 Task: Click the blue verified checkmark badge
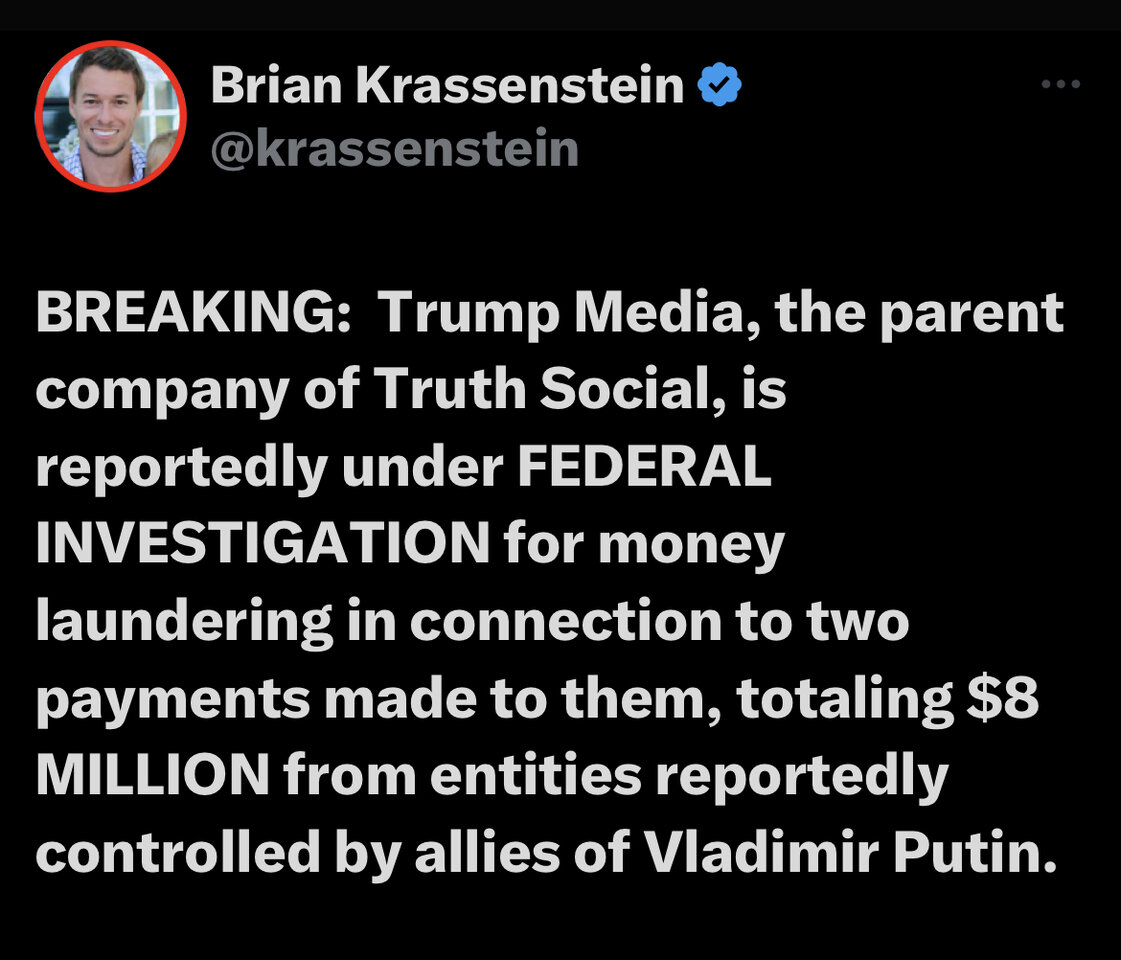click(x=718, y=88)
